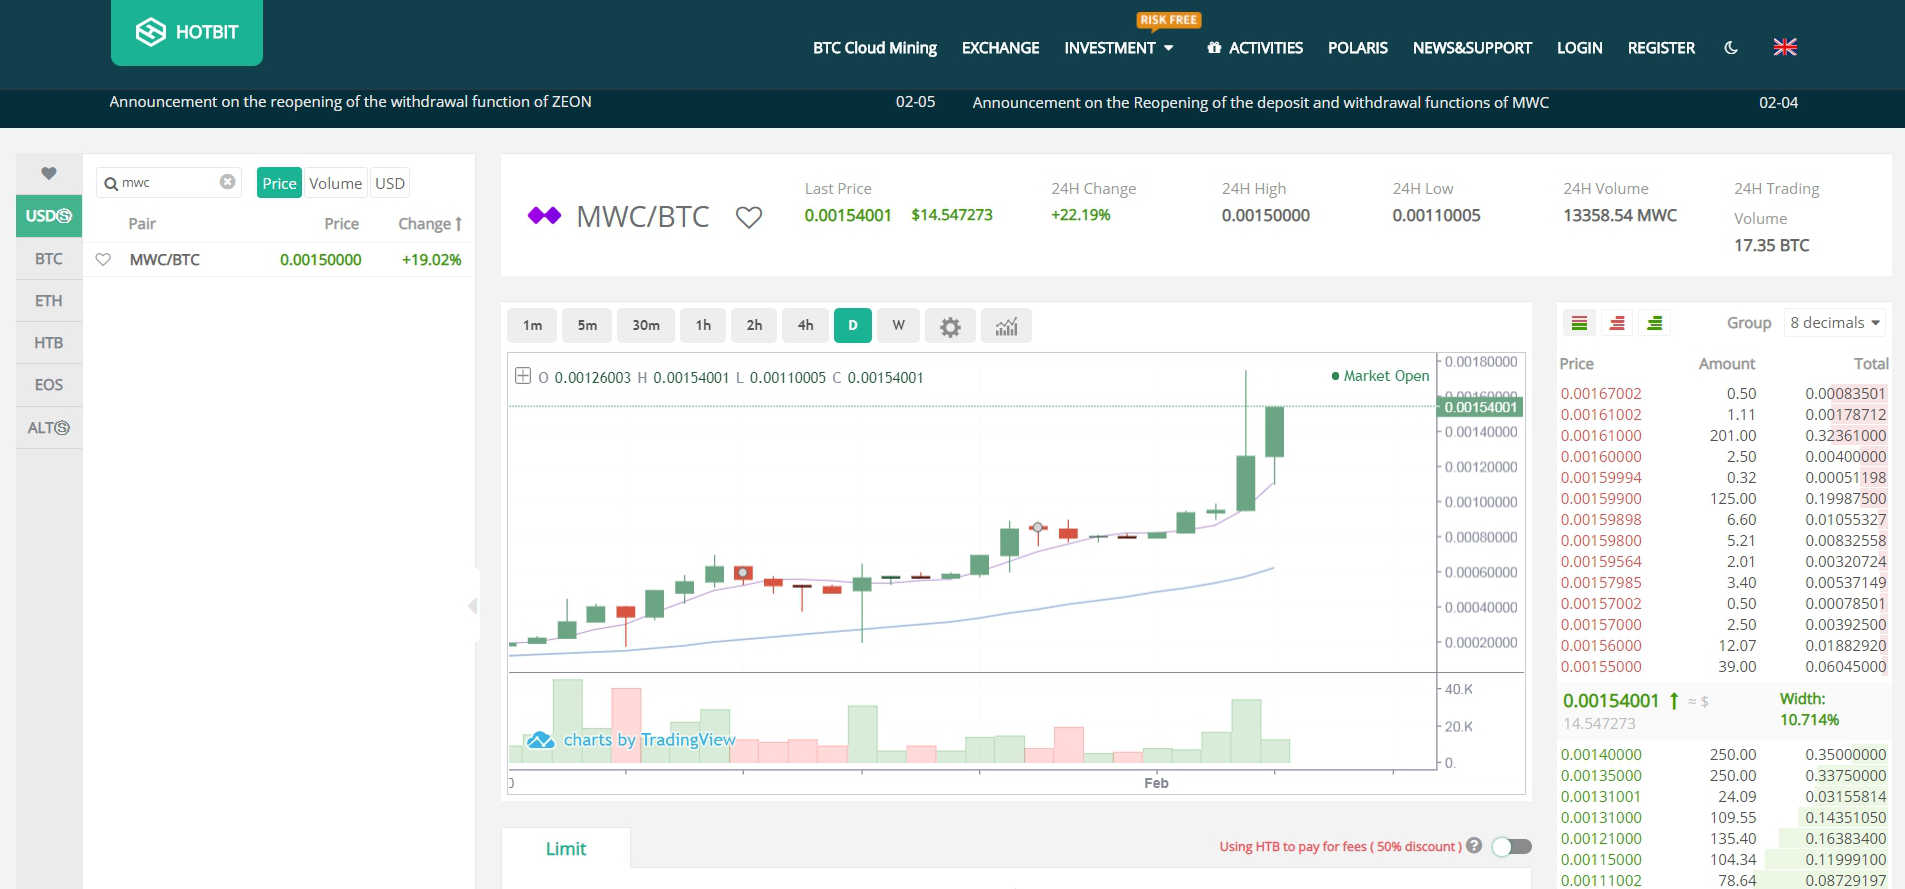Sort pairs by Price column header
This screenshot has width=1905, height=889.
pos(341,224)
